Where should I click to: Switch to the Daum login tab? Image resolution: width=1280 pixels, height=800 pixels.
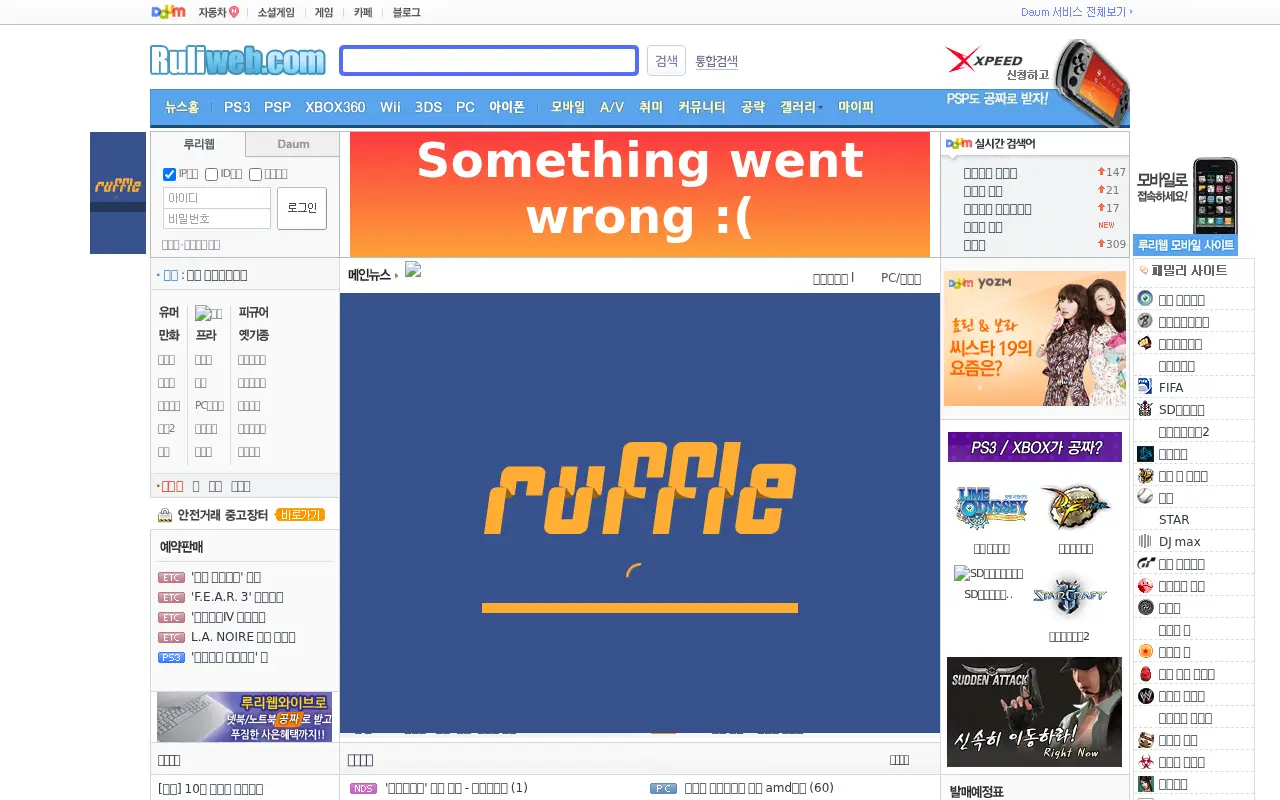point(293,144)
